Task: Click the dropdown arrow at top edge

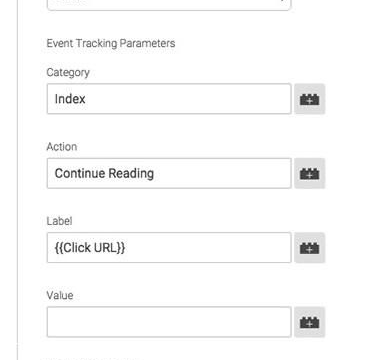Action: pyautogui.click(x=283, y=1)
